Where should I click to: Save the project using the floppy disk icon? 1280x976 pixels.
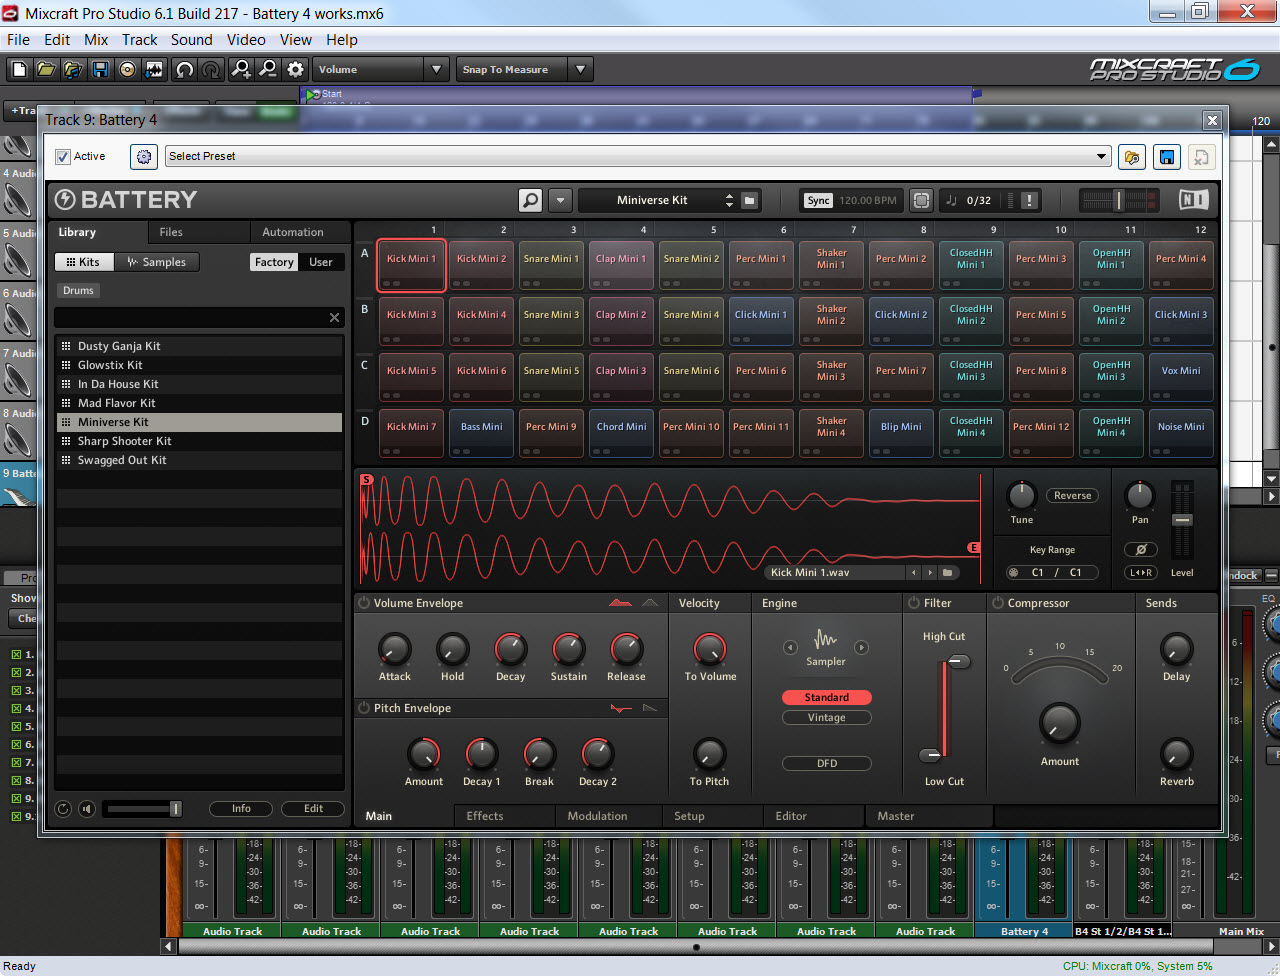pos(100,69)
